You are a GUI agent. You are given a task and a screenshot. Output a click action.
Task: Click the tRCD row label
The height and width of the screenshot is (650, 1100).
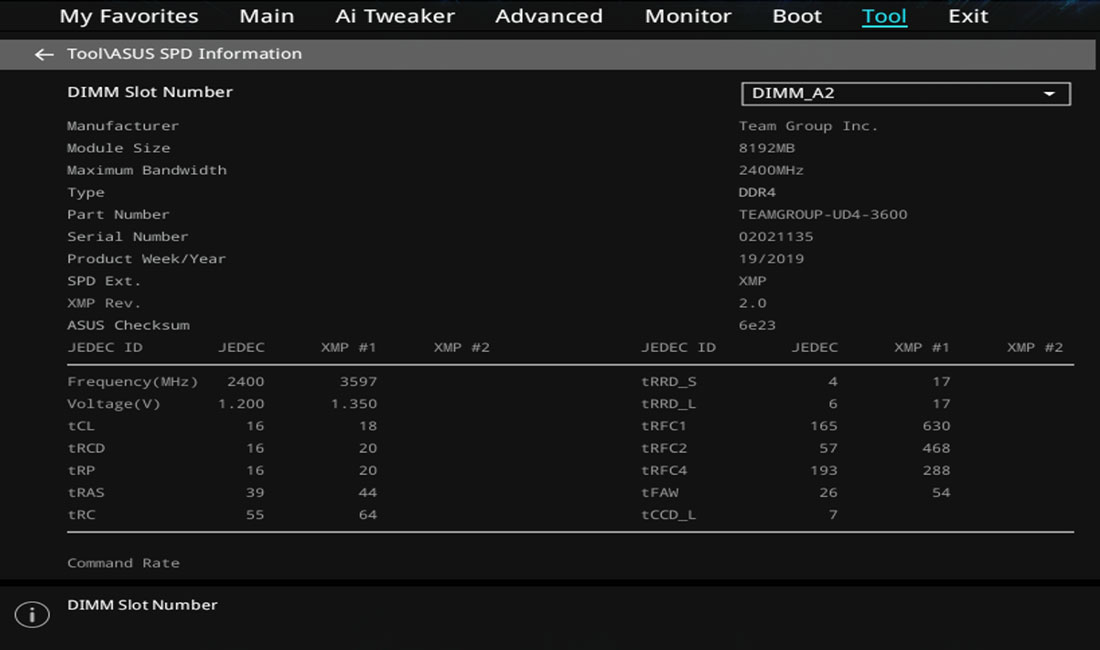[86, 449]
